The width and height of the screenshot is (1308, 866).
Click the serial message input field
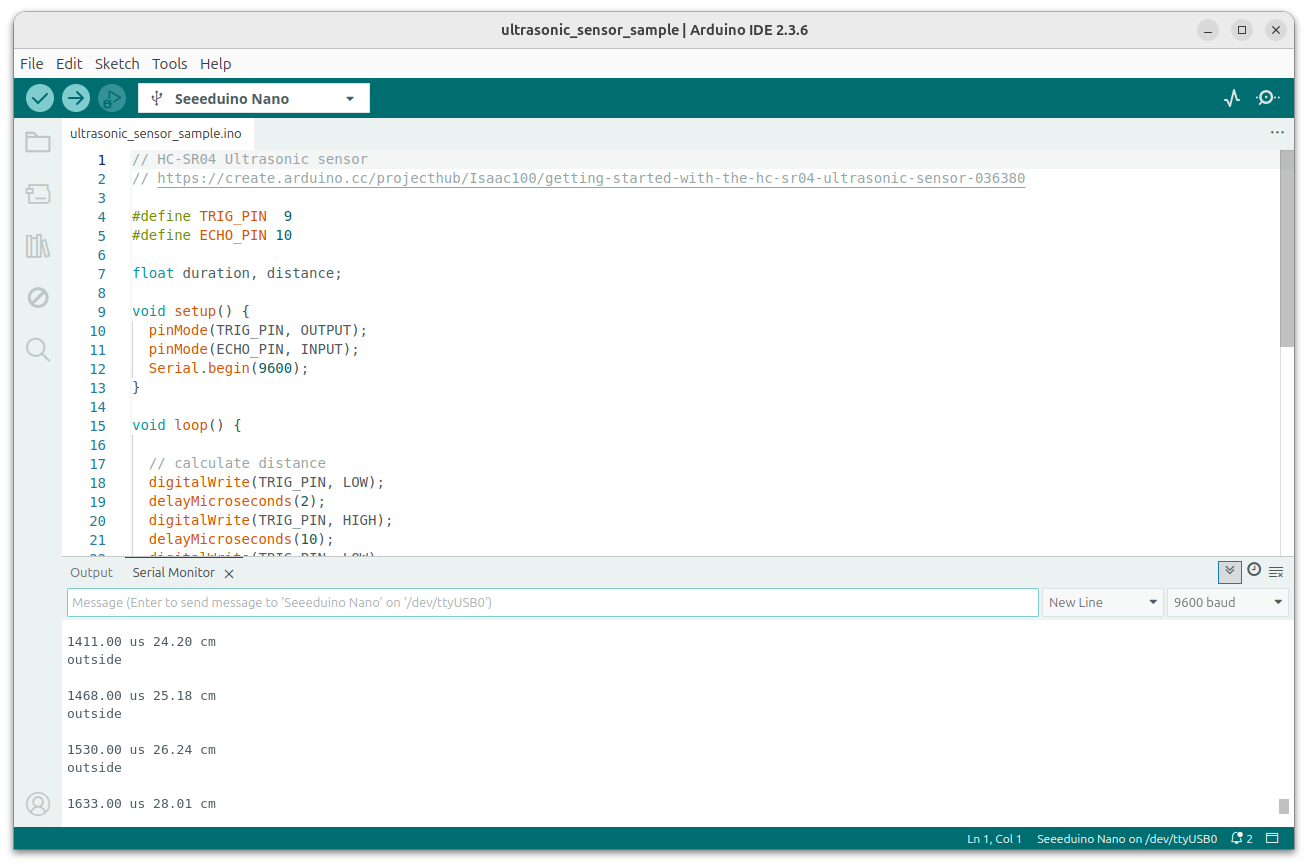(x=550, y=602)
